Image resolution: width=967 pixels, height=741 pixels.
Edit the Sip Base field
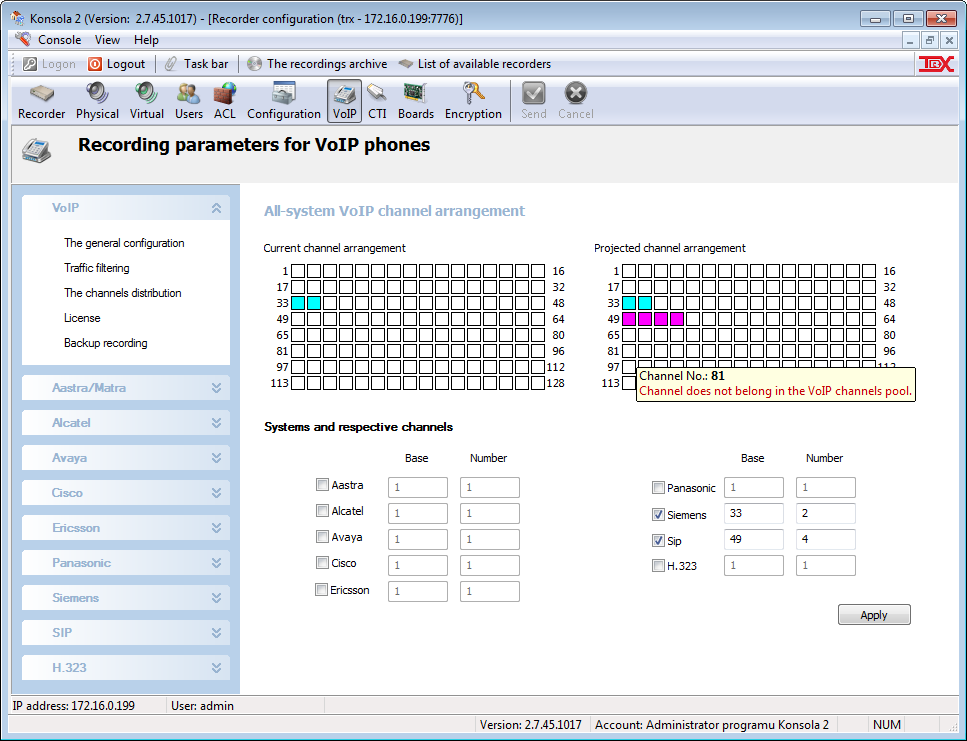click(754, 539)
